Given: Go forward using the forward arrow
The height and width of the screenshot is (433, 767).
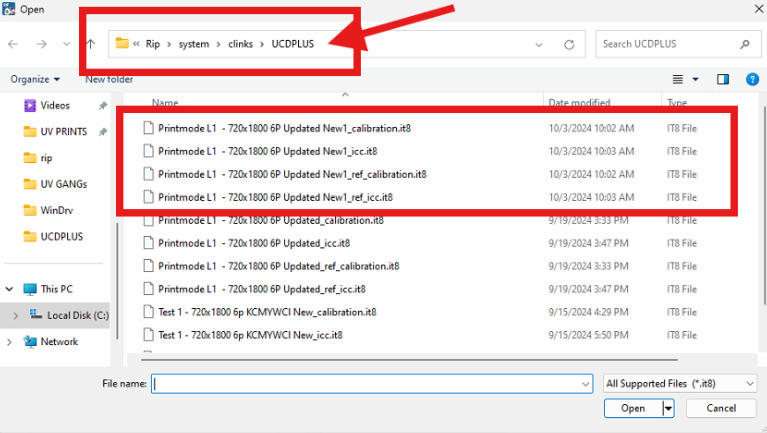Looking at the screenshot, I should click(x=42, y=44).
